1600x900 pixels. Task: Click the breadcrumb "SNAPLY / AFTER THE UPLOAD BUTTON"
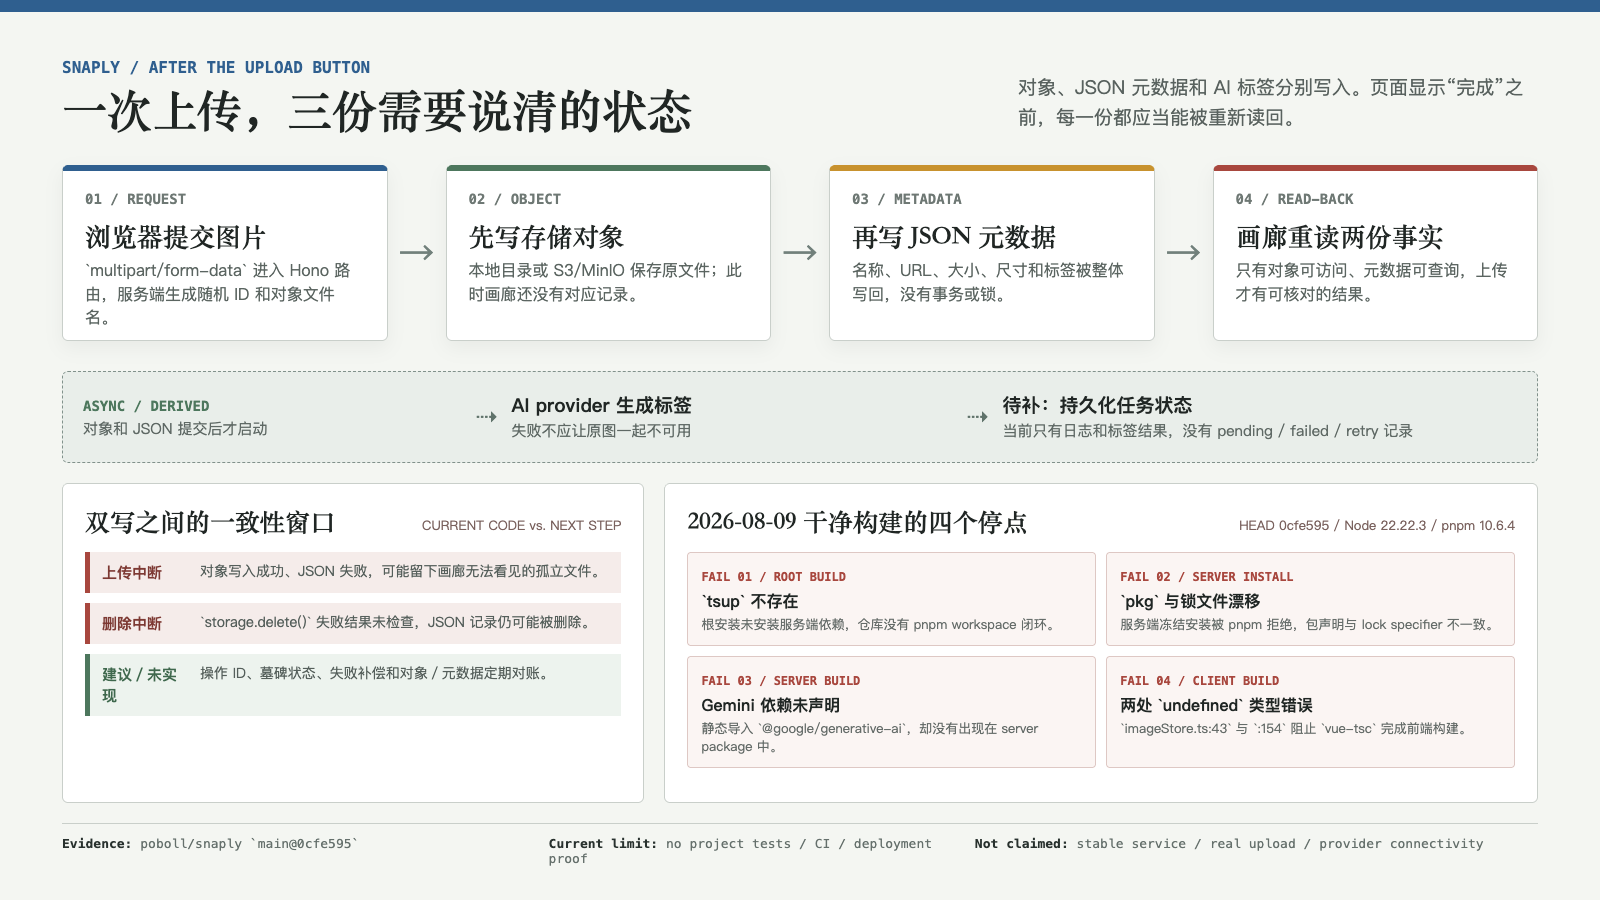[216, 67]
